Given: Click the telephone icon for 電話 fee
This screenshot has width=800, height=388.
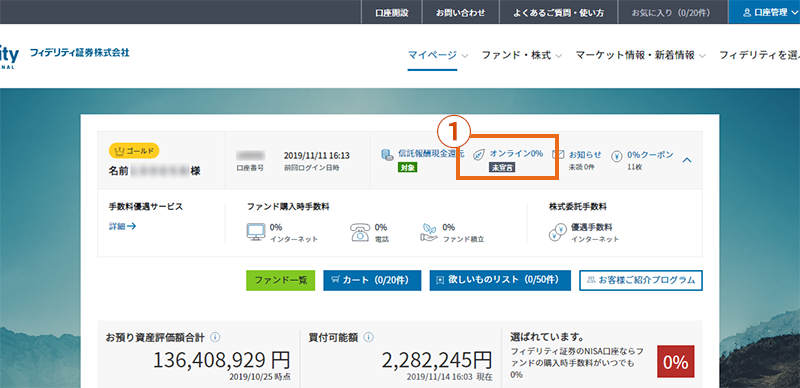Looking at the screenshot, I should [360, 232].
